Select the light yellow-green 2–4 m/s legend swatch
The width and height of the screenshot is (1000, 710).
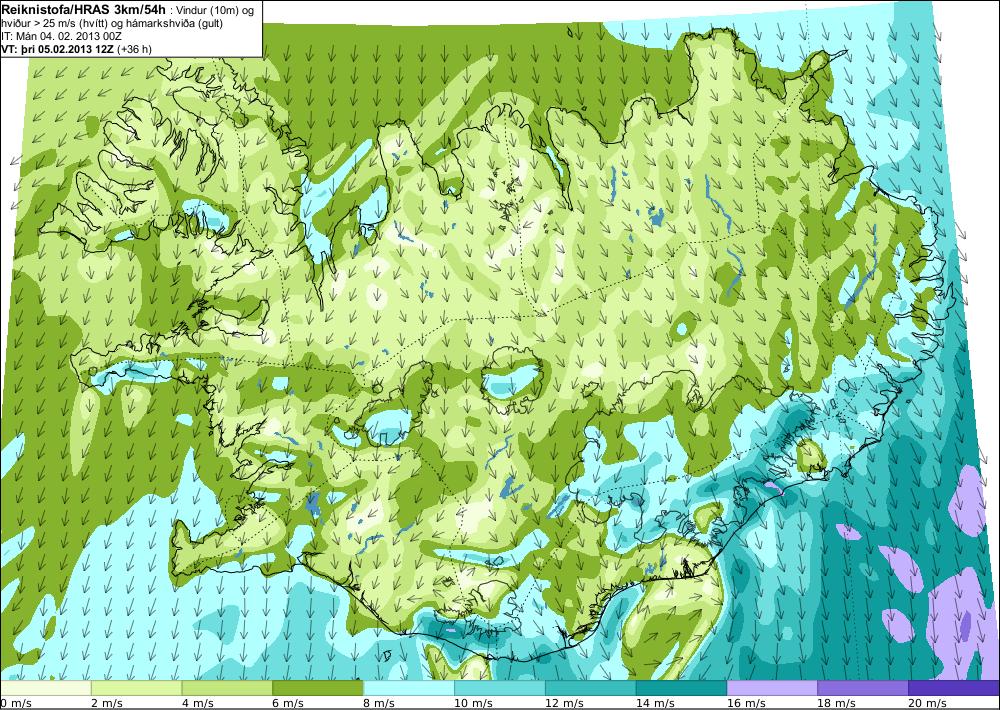tap(136, 688)
